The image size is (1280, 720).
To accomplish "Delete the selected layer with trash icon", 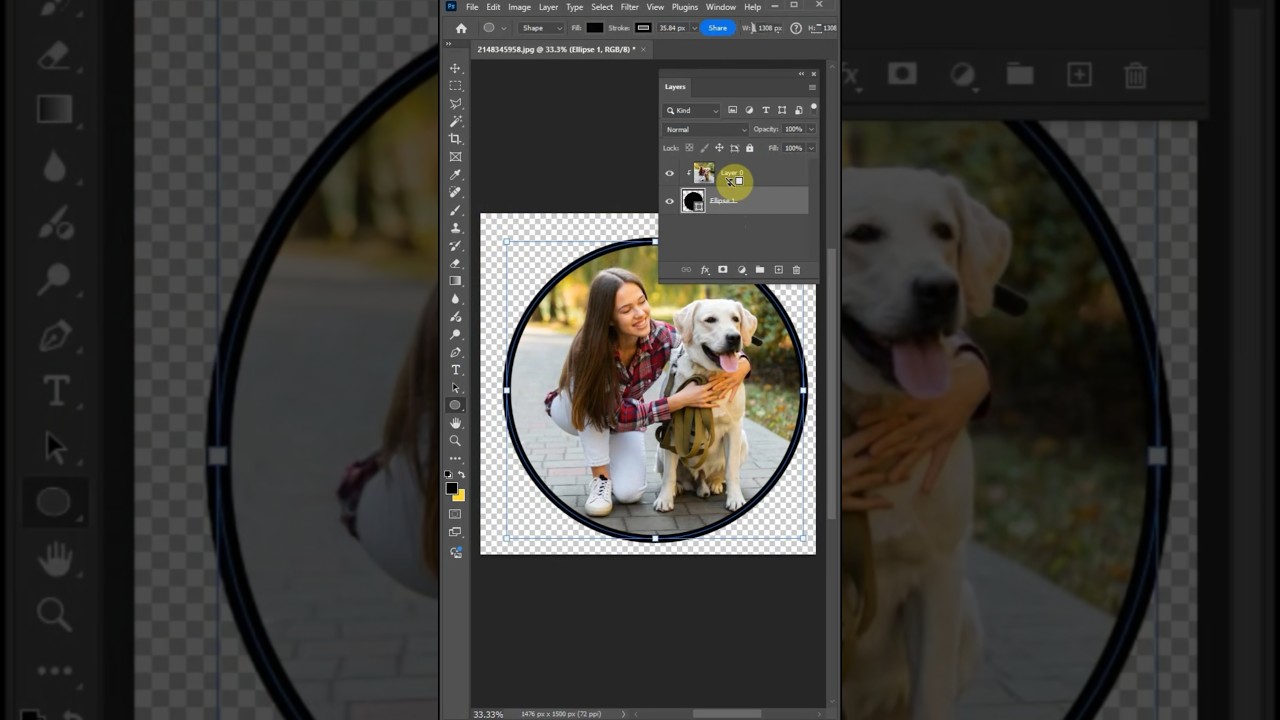I will click(x=796, y=270).
